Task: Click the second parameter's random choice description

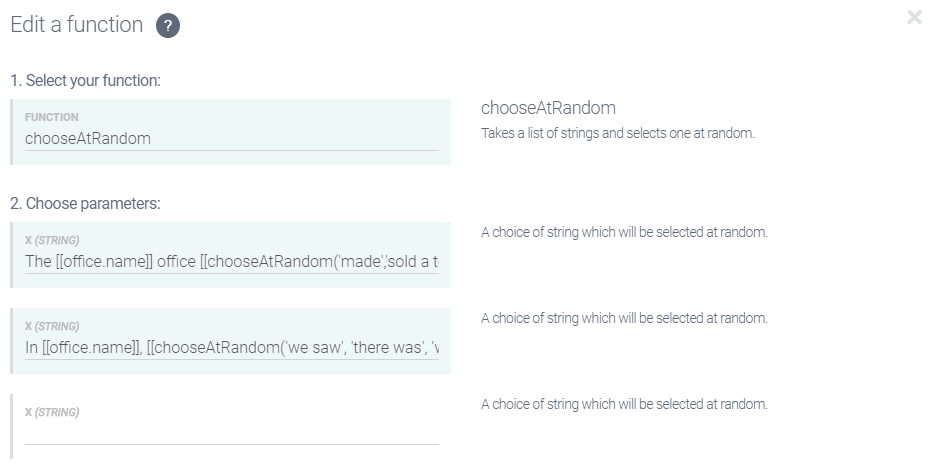Action: [624, 318]
